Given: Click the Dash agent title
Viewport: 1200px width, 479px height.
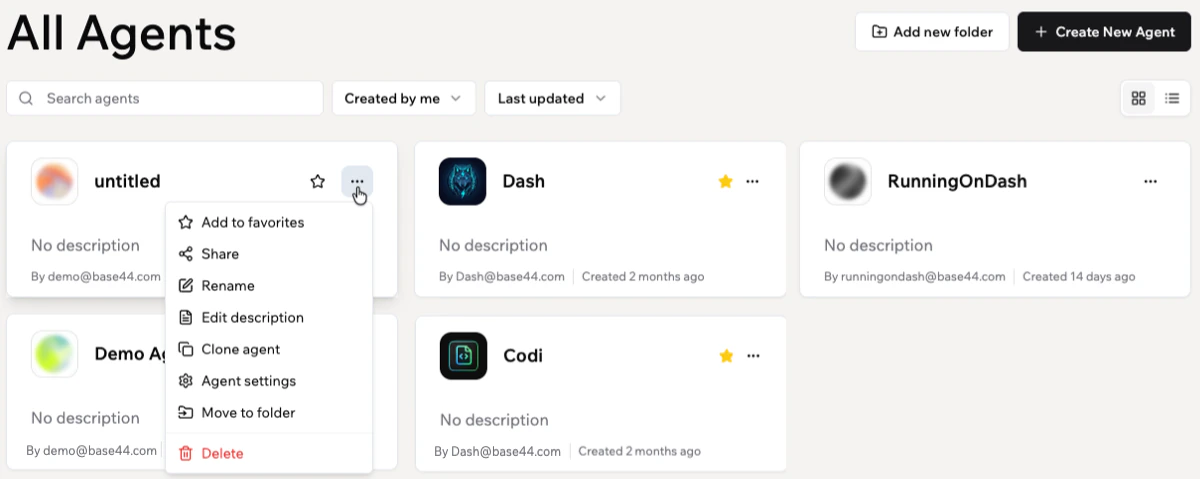Looking at the screenshot, I should click(523, 181).
